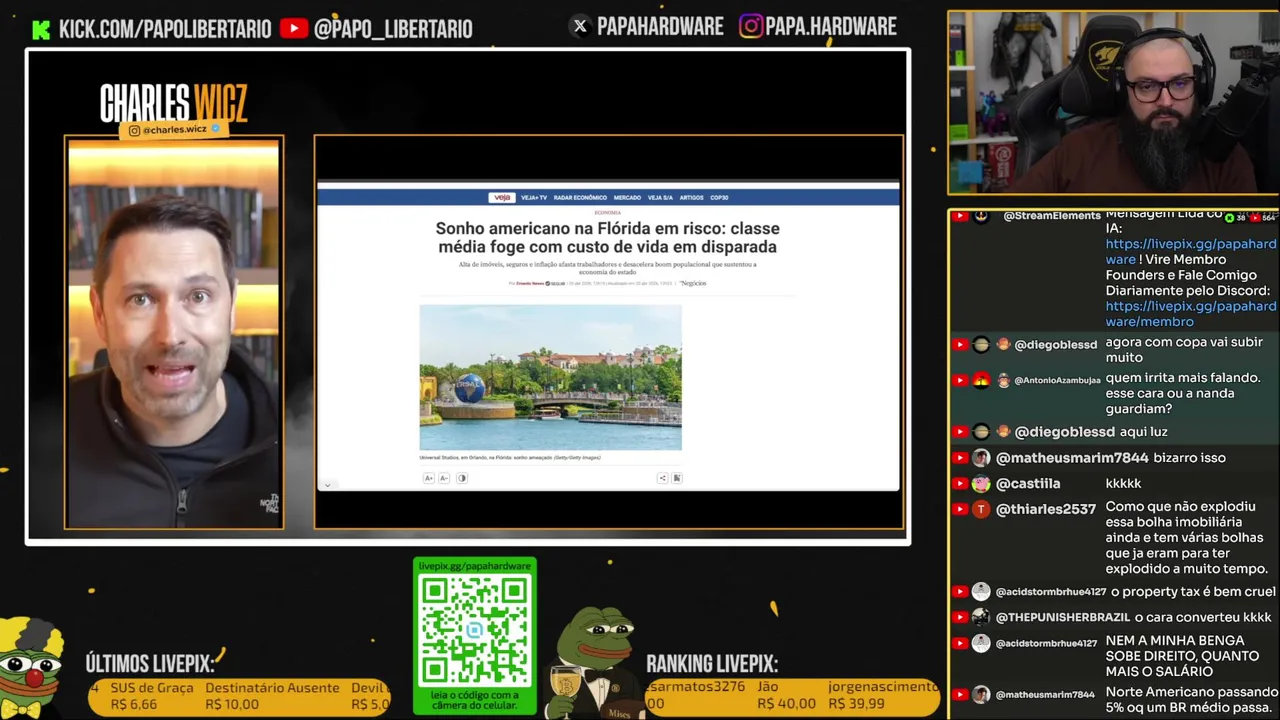Click the 'SUS de Graça R$ 6,66' entry
This screenshot has height=720, width=1280.
pyautogui.click(x=151, y=696)
